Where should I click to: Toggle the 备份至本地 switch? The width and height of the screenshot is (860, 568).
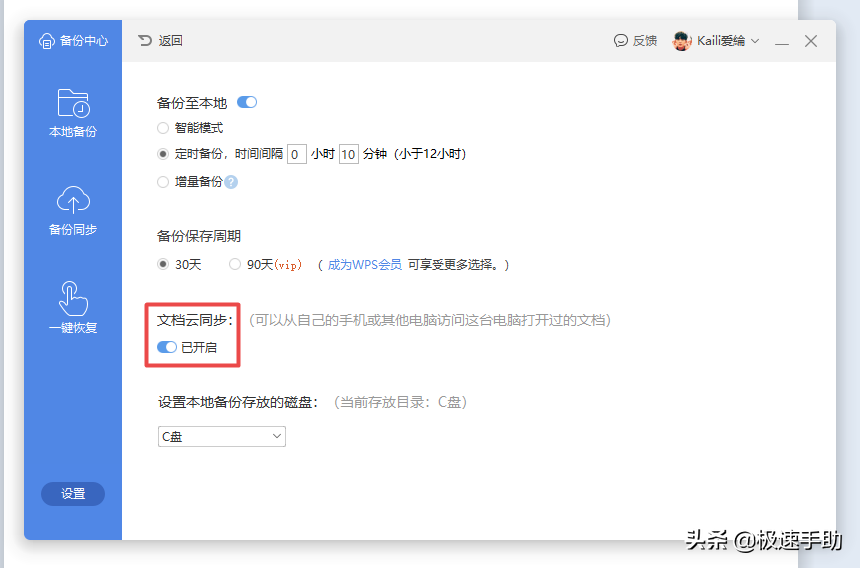[x=247, y=102]
